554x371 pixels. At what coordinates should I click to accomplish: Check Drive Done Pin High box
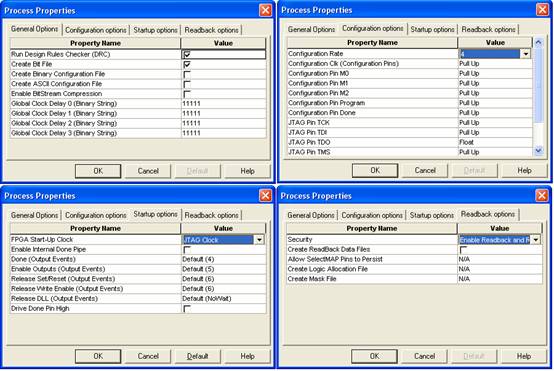187,309
